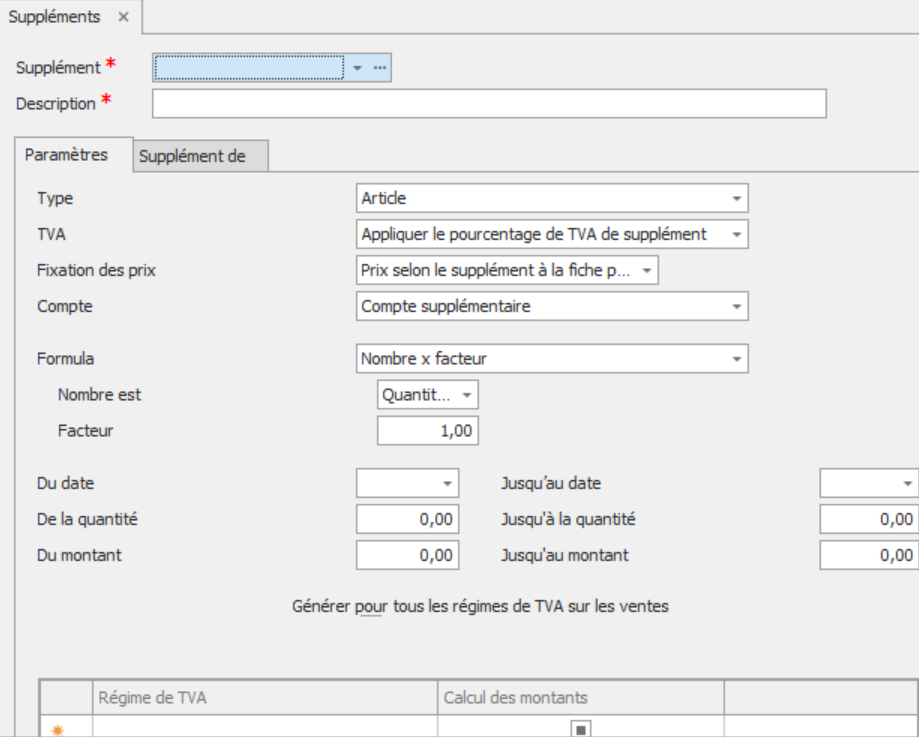Viewport: 919px width, 737px height.
Task: Switch to the Supplément de tab
Action: tap(200, 157)
